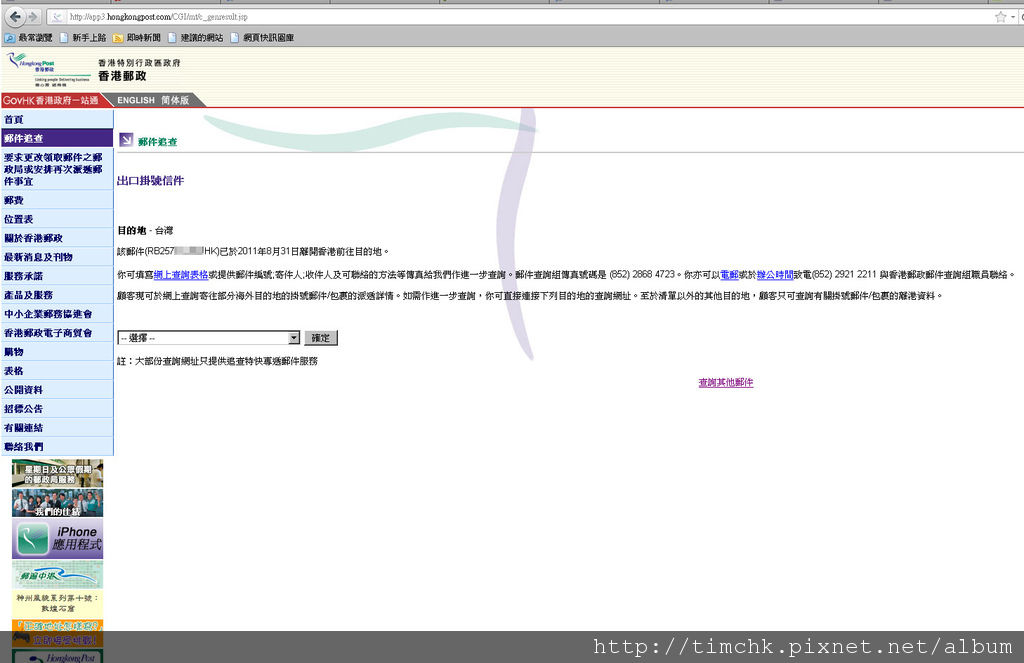Open 聯絡我們 in the sidebar
Screen dimensions: 1024x663
coord(57,447)
